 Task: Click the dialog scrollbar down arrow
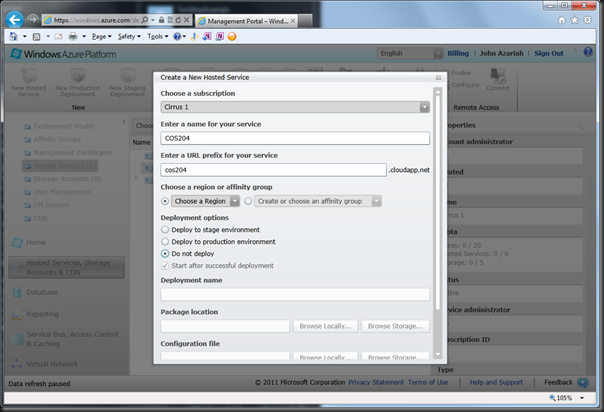pos(438,354)
